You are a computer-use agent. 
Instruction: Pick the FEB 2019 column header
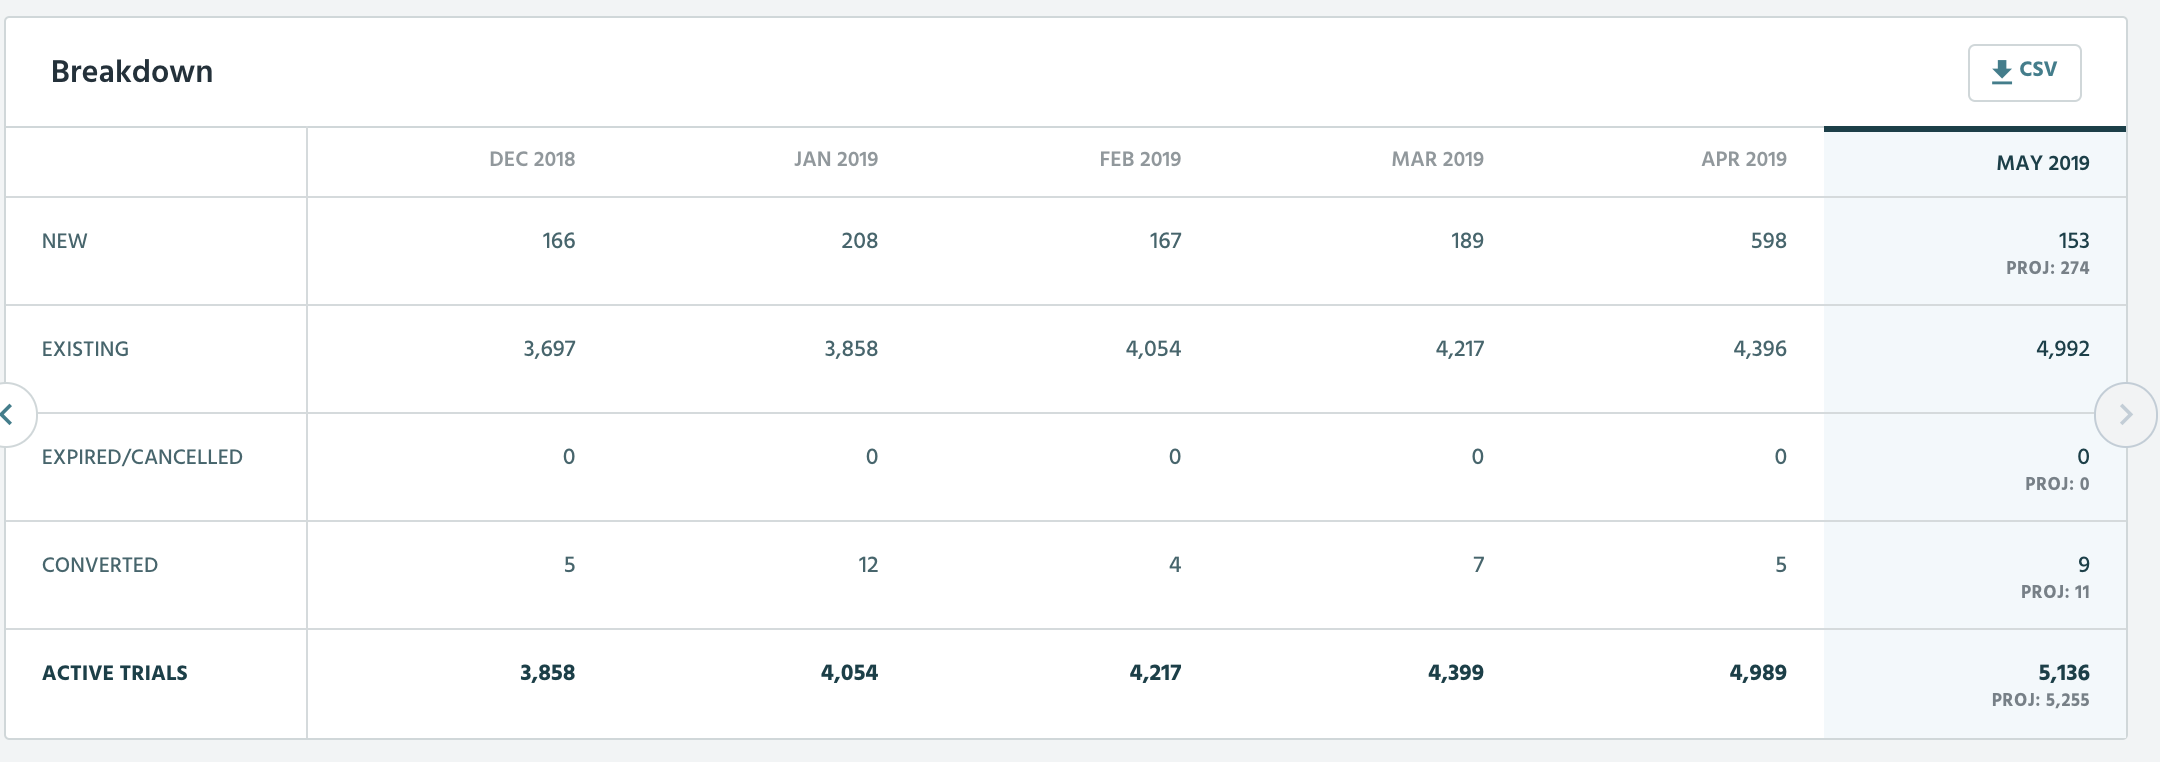point(1139,159)
